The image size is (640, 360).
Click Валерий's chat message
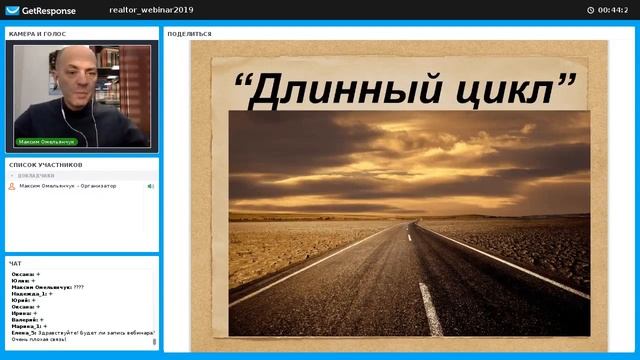(x=27, y=320)
